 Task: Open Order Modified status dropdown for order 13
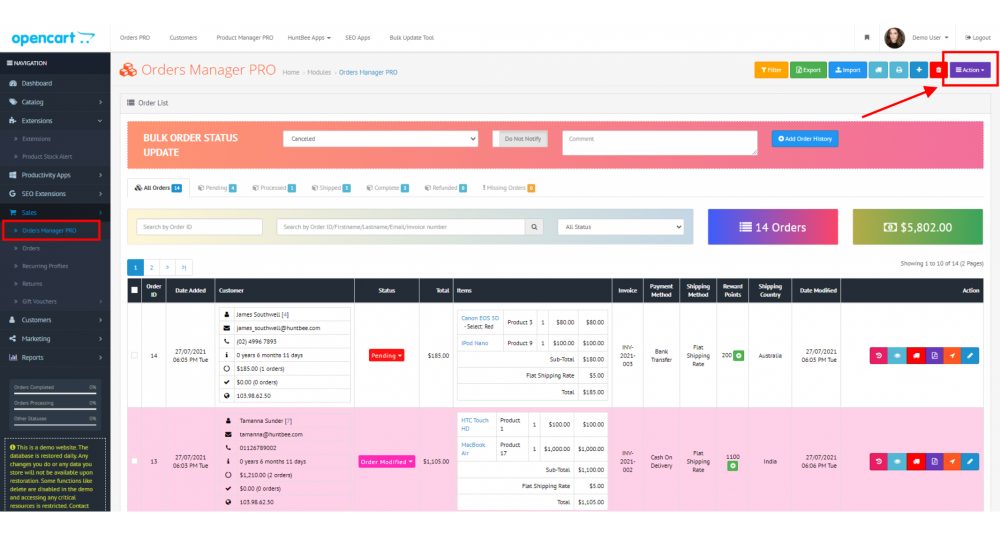click(x=386, y=462)
